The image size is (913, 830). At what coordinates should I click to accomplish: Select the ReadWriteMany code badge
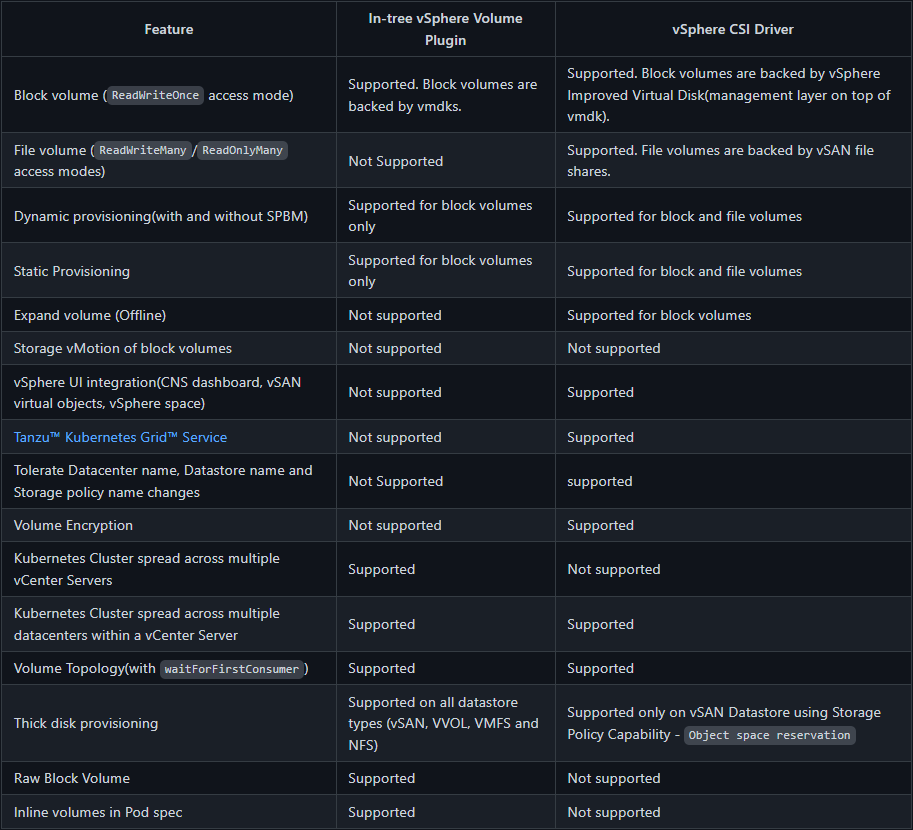pyautogui.click(x=143, y=150)
